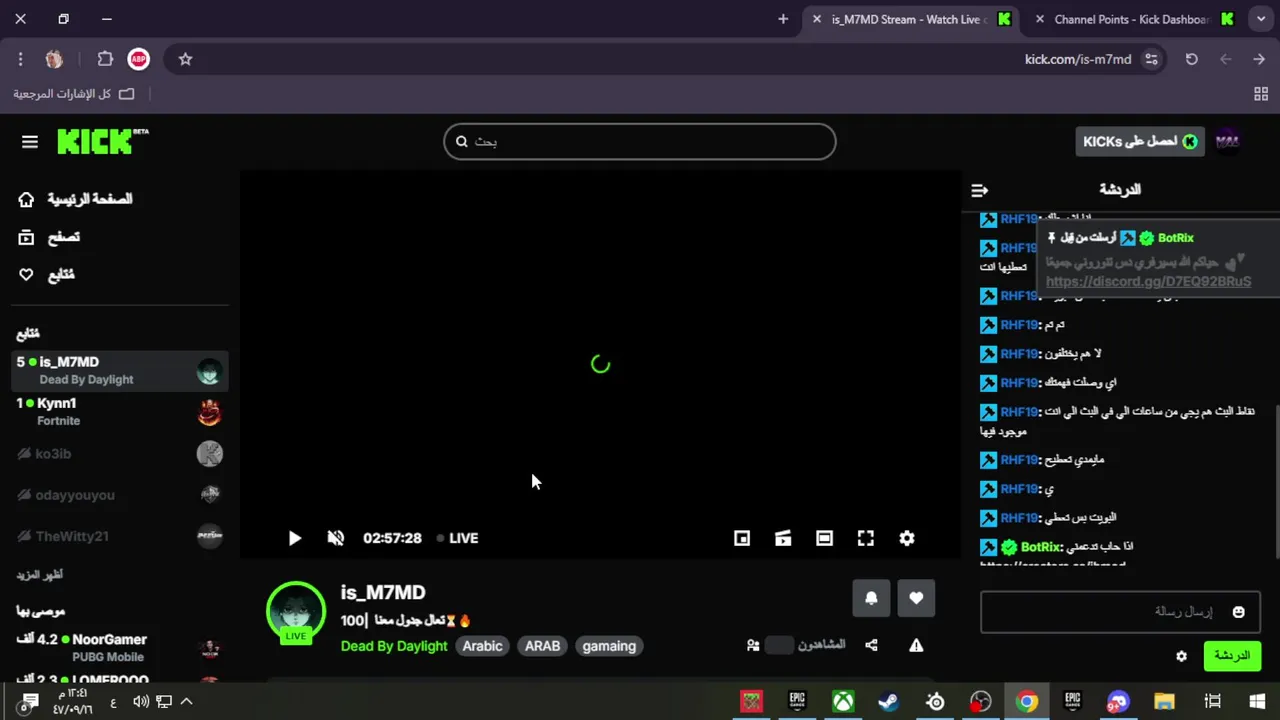Reload the page with refresh icon
Viewport: 1280px width, 720px height.
tap(1191, 59)
